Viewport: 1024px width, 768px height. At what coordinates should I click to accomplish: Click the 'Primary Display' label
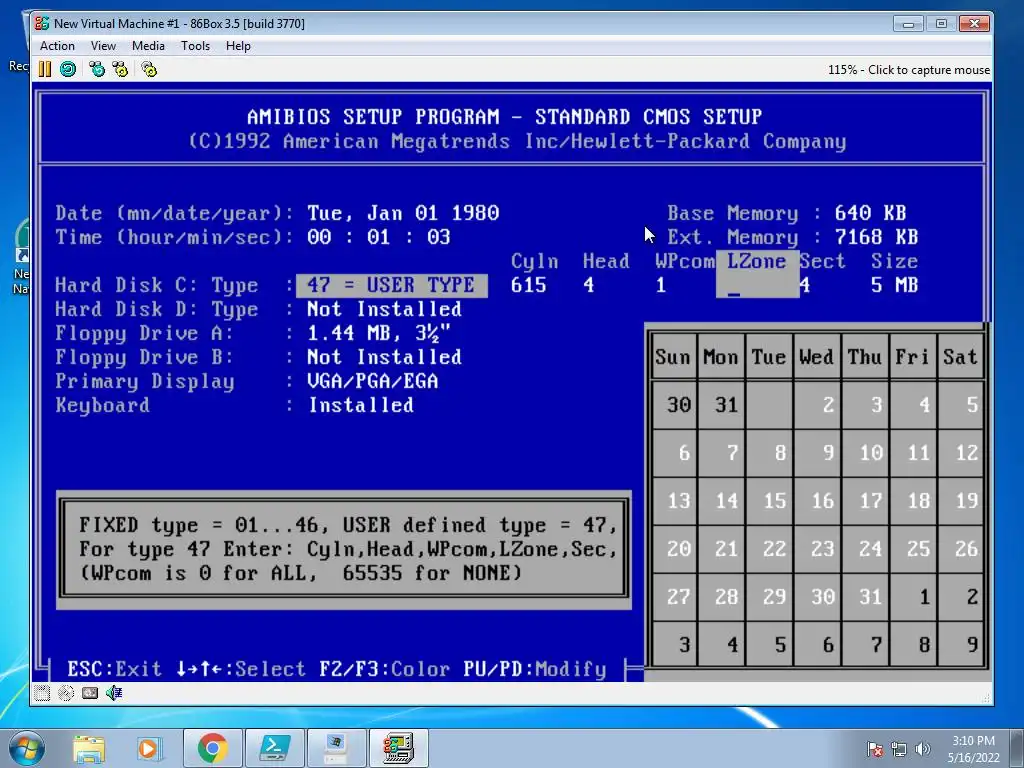pos(144,381)
